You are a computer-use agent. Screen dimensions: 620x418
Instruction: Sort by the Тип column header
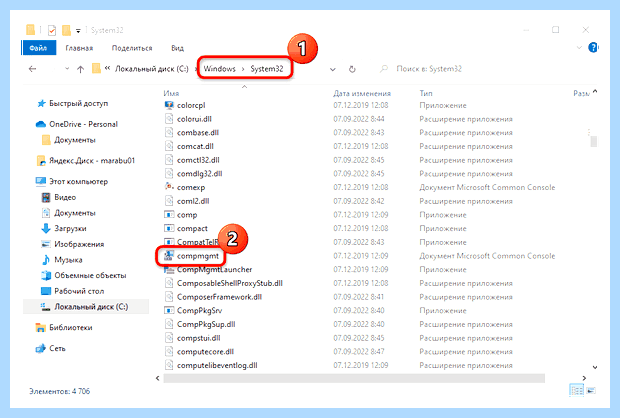(x=426, y=93)
